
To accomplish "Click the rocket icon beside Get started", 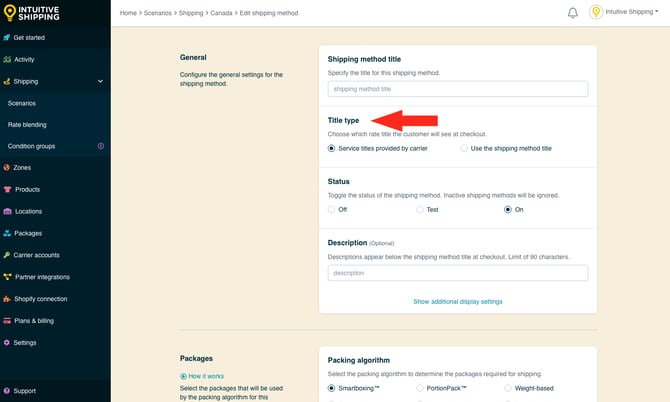I will pos(6,38).
